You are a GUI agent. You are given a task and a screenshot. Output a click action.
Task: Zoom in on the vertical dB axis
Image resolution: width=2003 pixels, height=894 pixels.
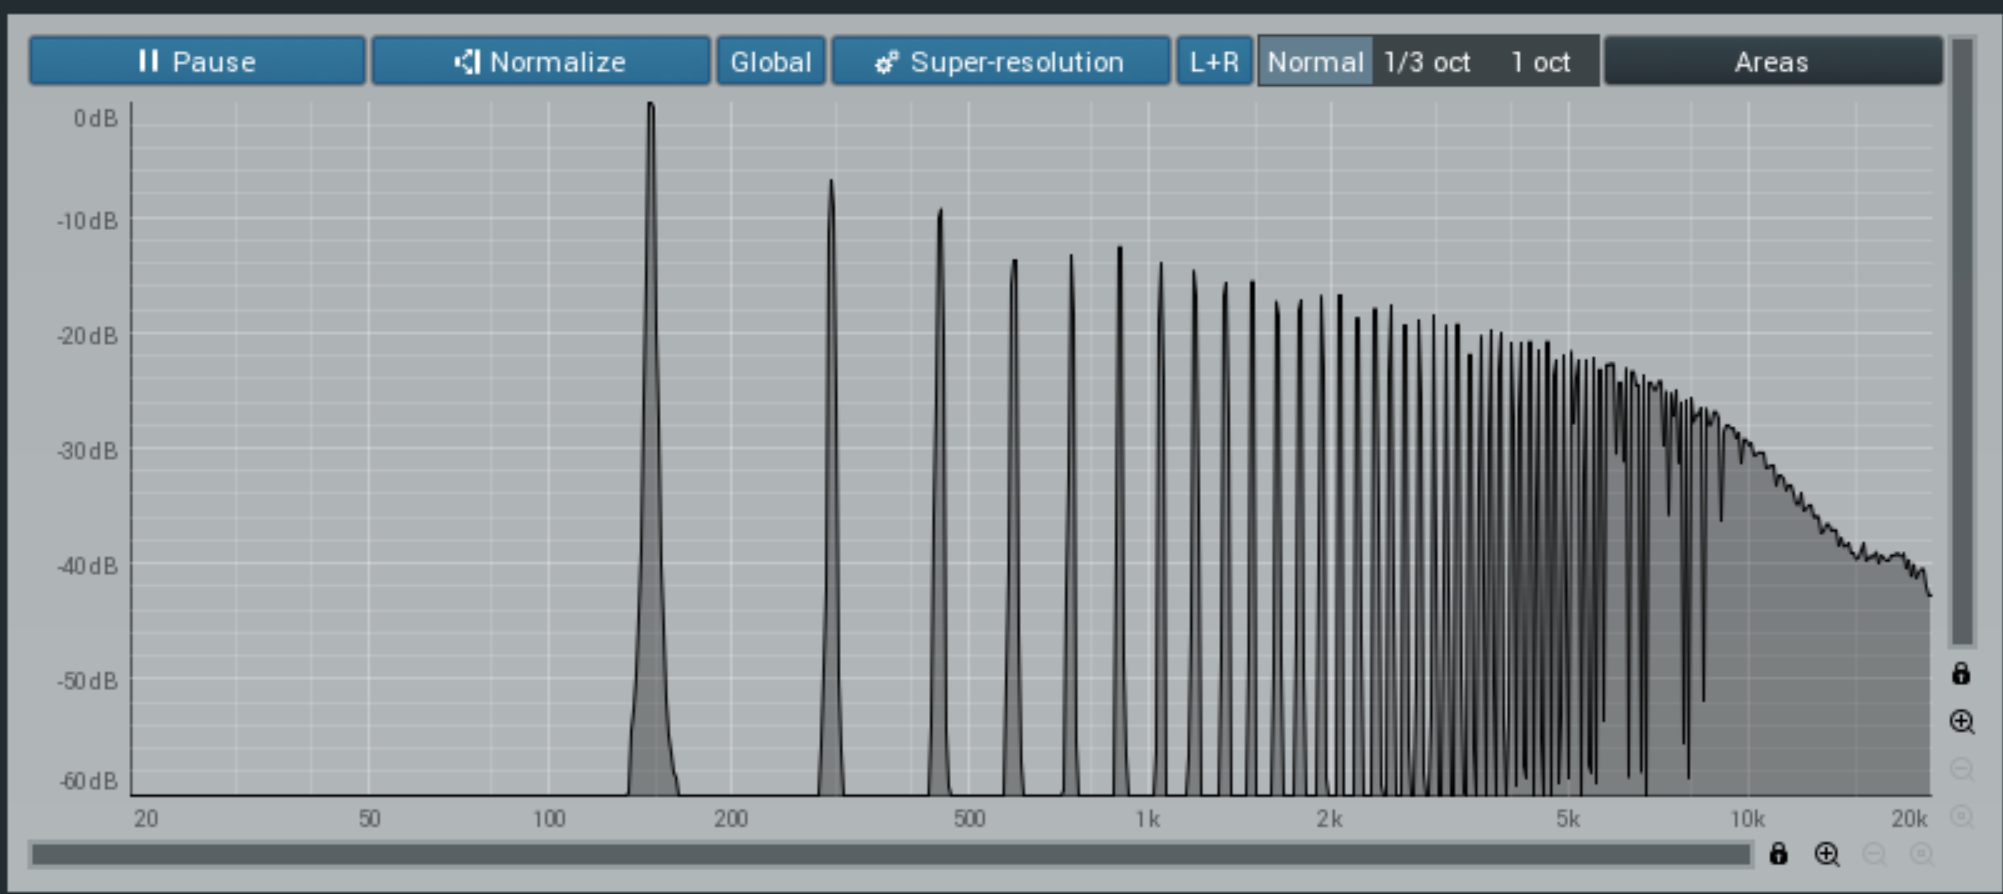1961,722
